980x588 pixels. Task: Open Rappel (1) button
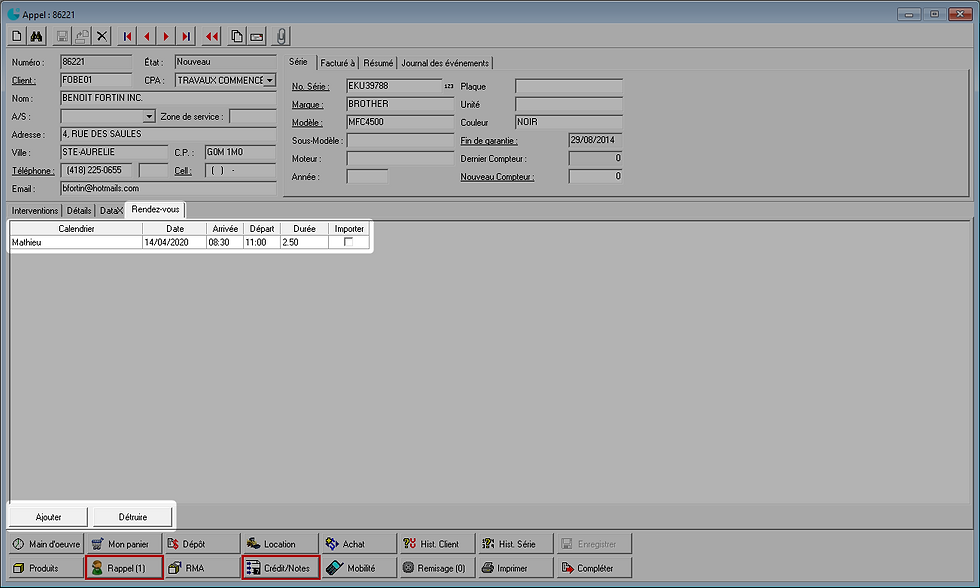coord(124,567)
